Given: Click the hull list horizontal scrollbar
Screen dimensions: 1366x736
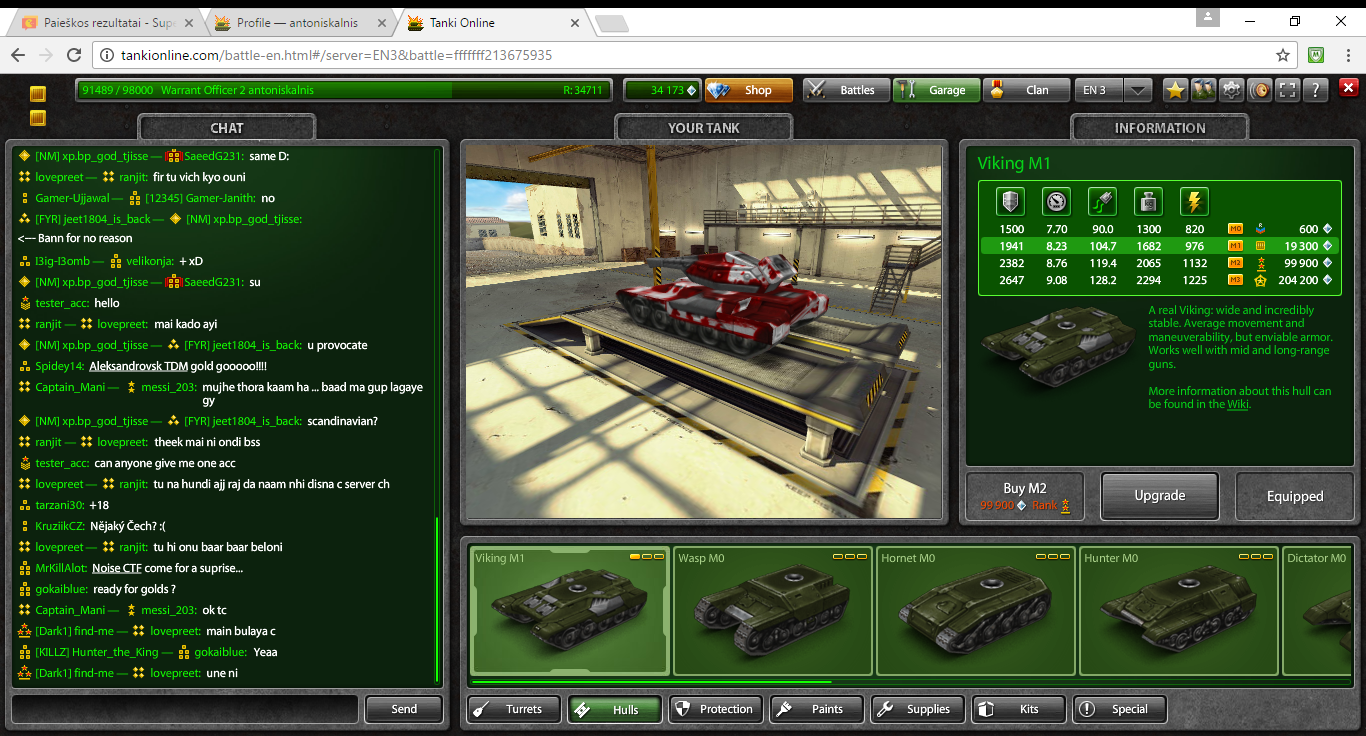Looking at the screenshot, I should click(x=650, y=683).
